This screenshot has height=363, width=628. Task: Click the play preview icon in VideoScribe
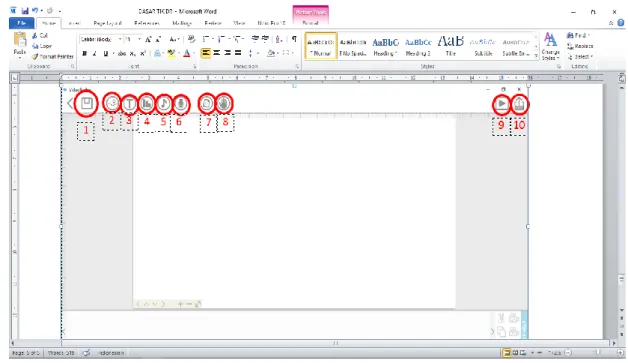tap(501, 104)
